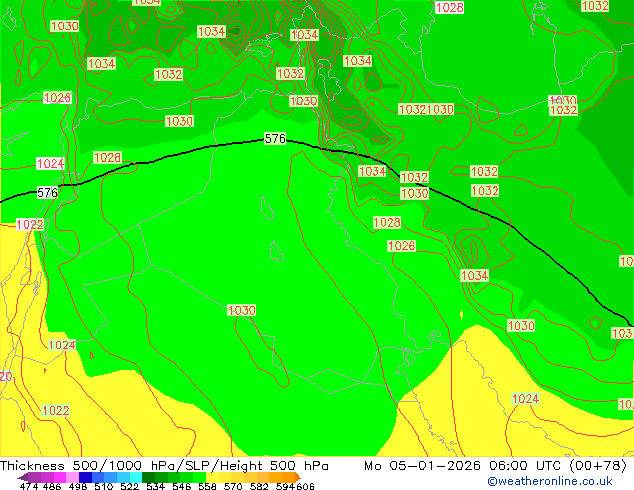
Task: Click the dark navy blue swatch in legend
Action: (85, 477)
